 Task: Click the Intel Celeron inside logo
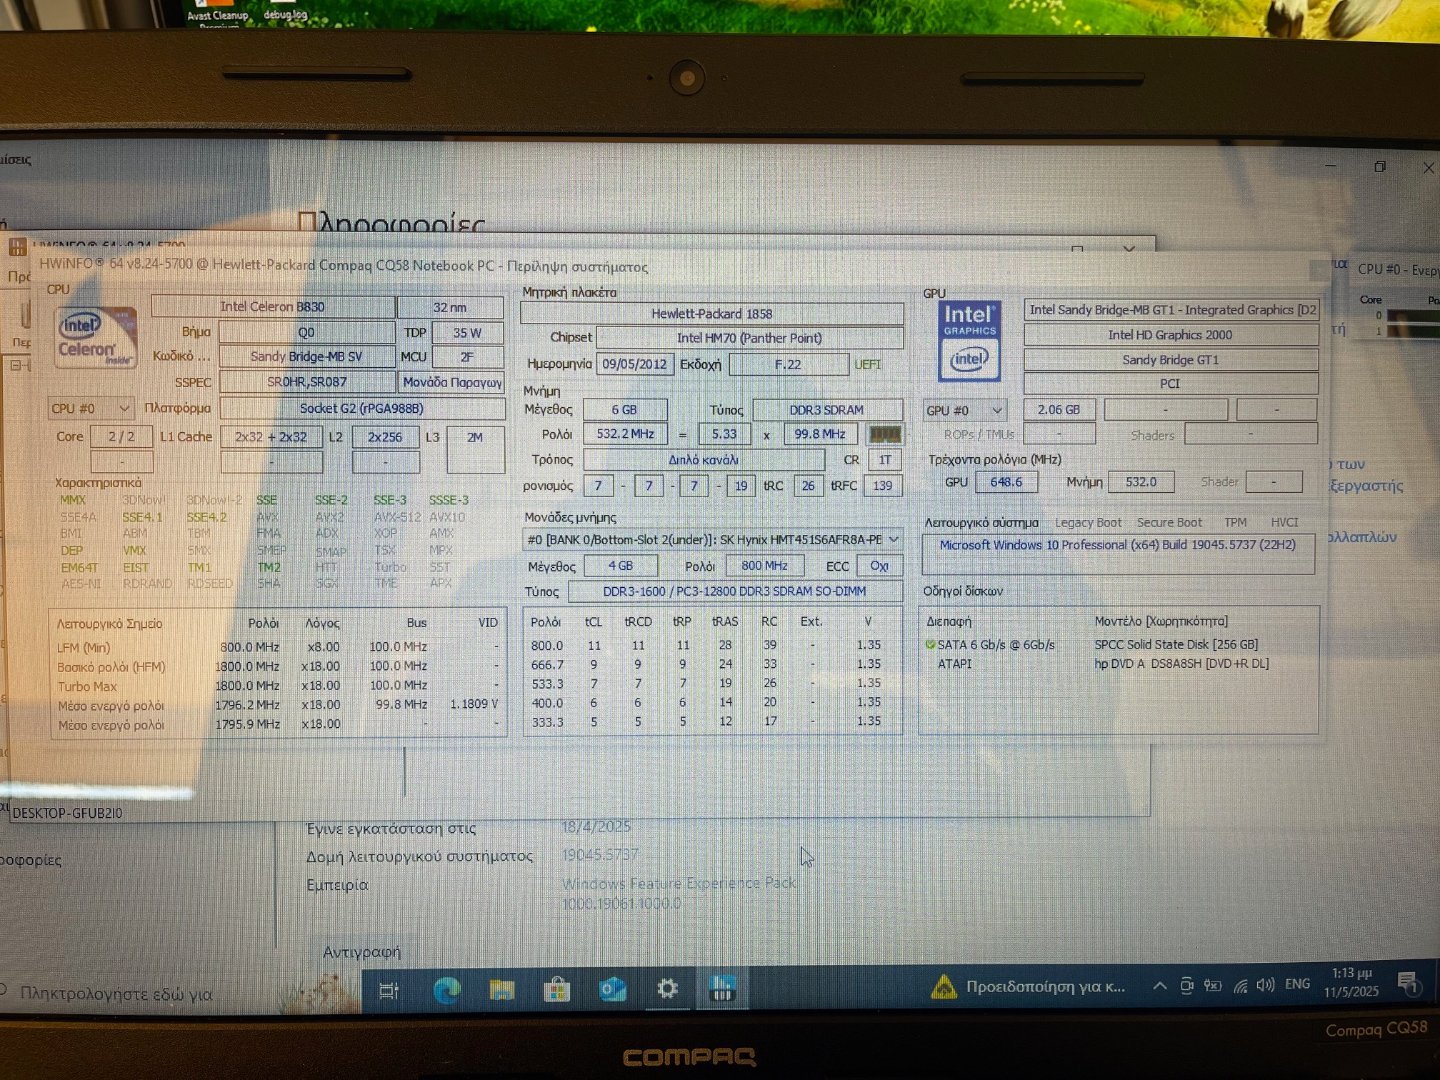click(95, 337)
